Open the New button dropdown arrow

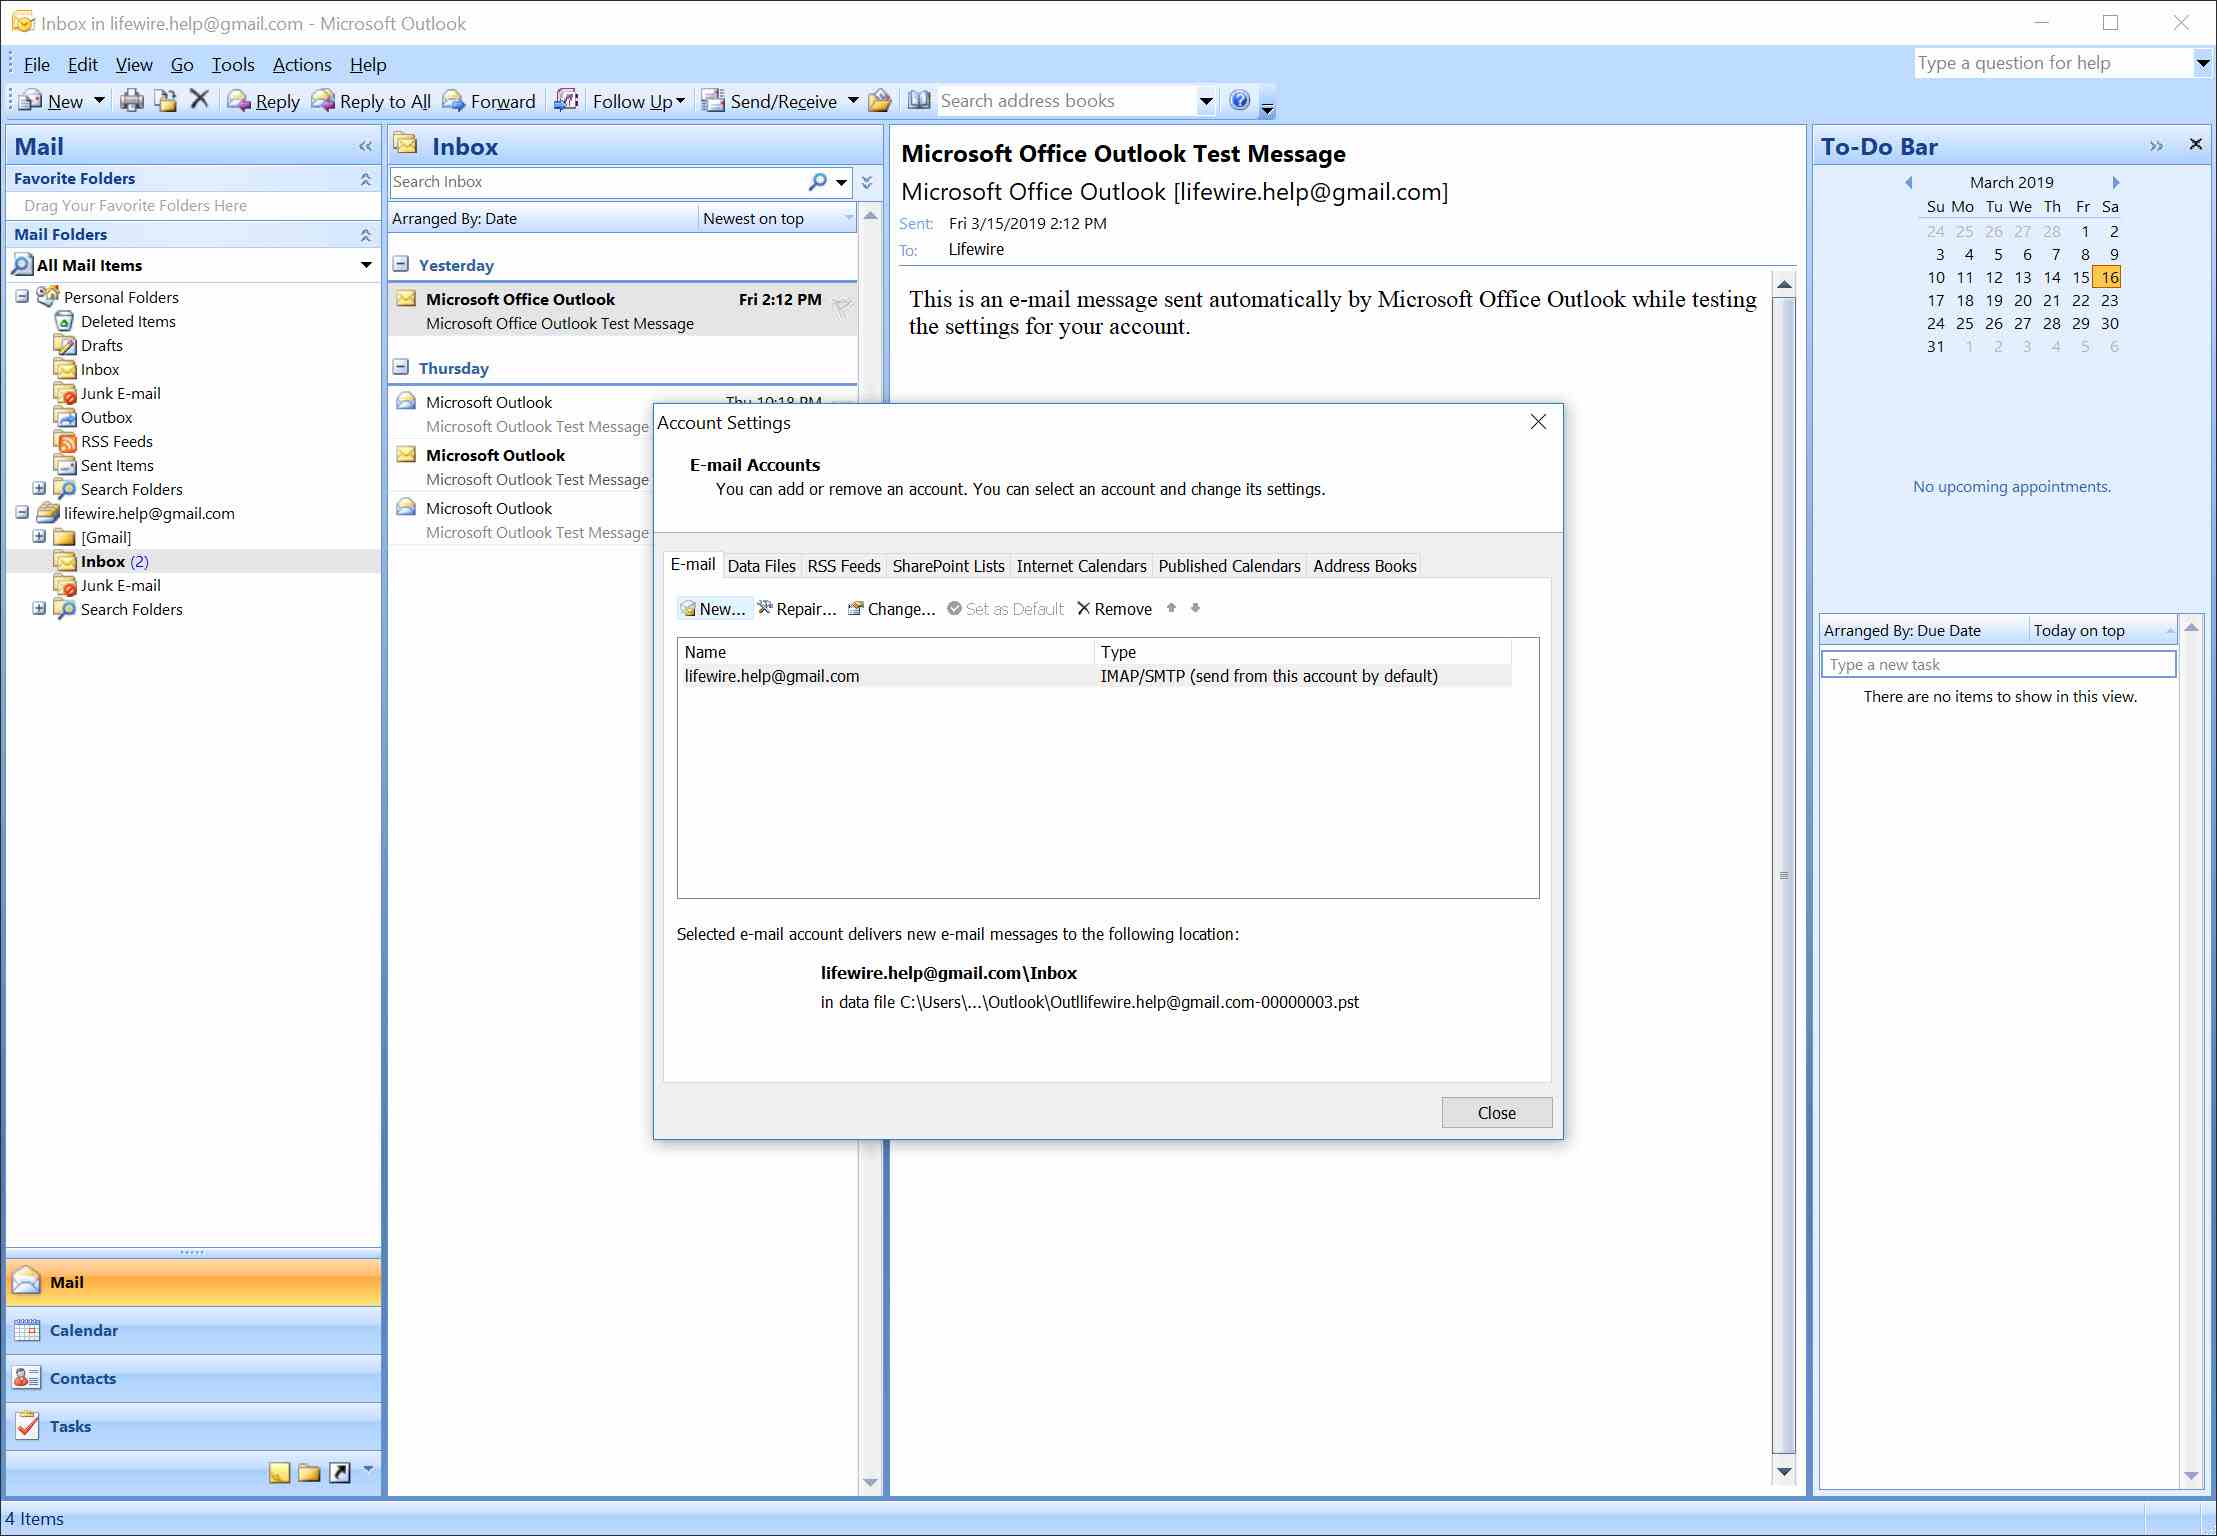tap(98, 101)
